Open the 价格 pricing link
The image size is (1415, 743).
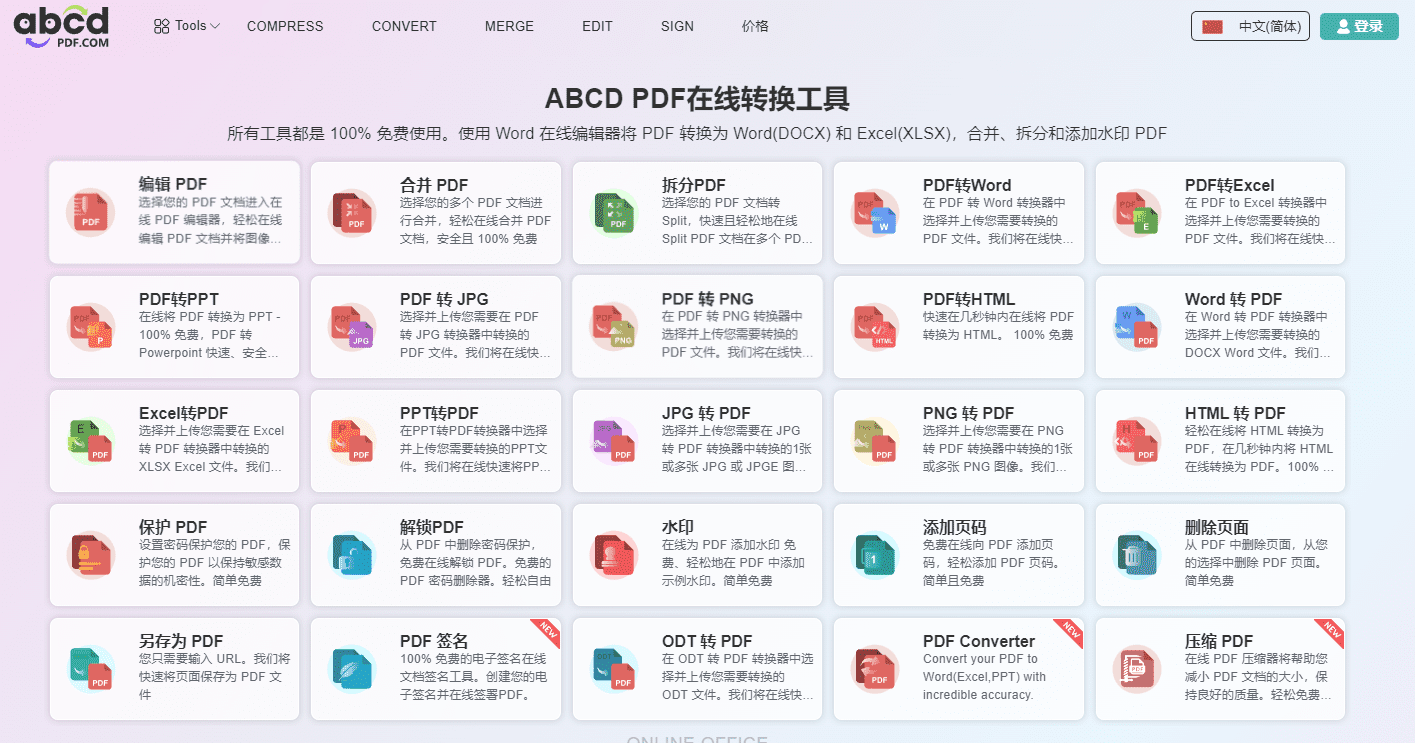(x=755, y=26)
